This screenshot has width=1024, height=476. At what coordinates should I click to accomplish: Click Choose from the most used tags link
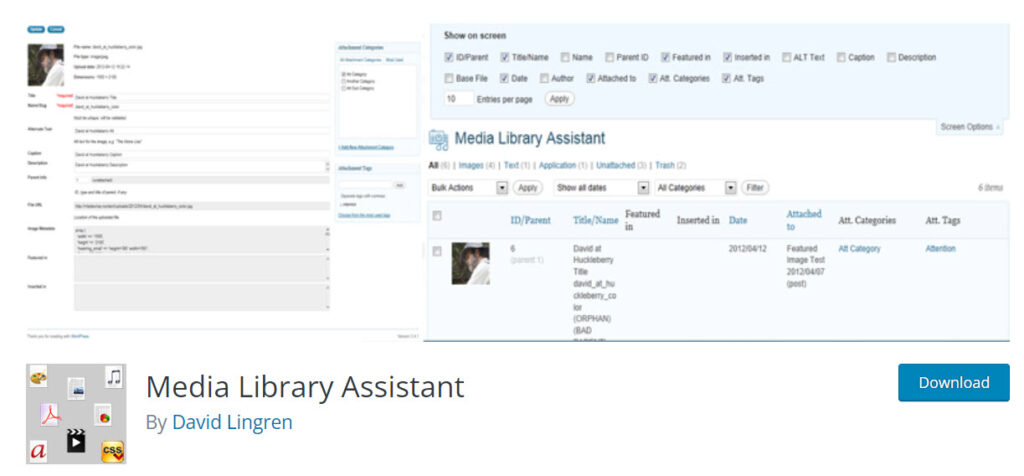coord(364,215)
